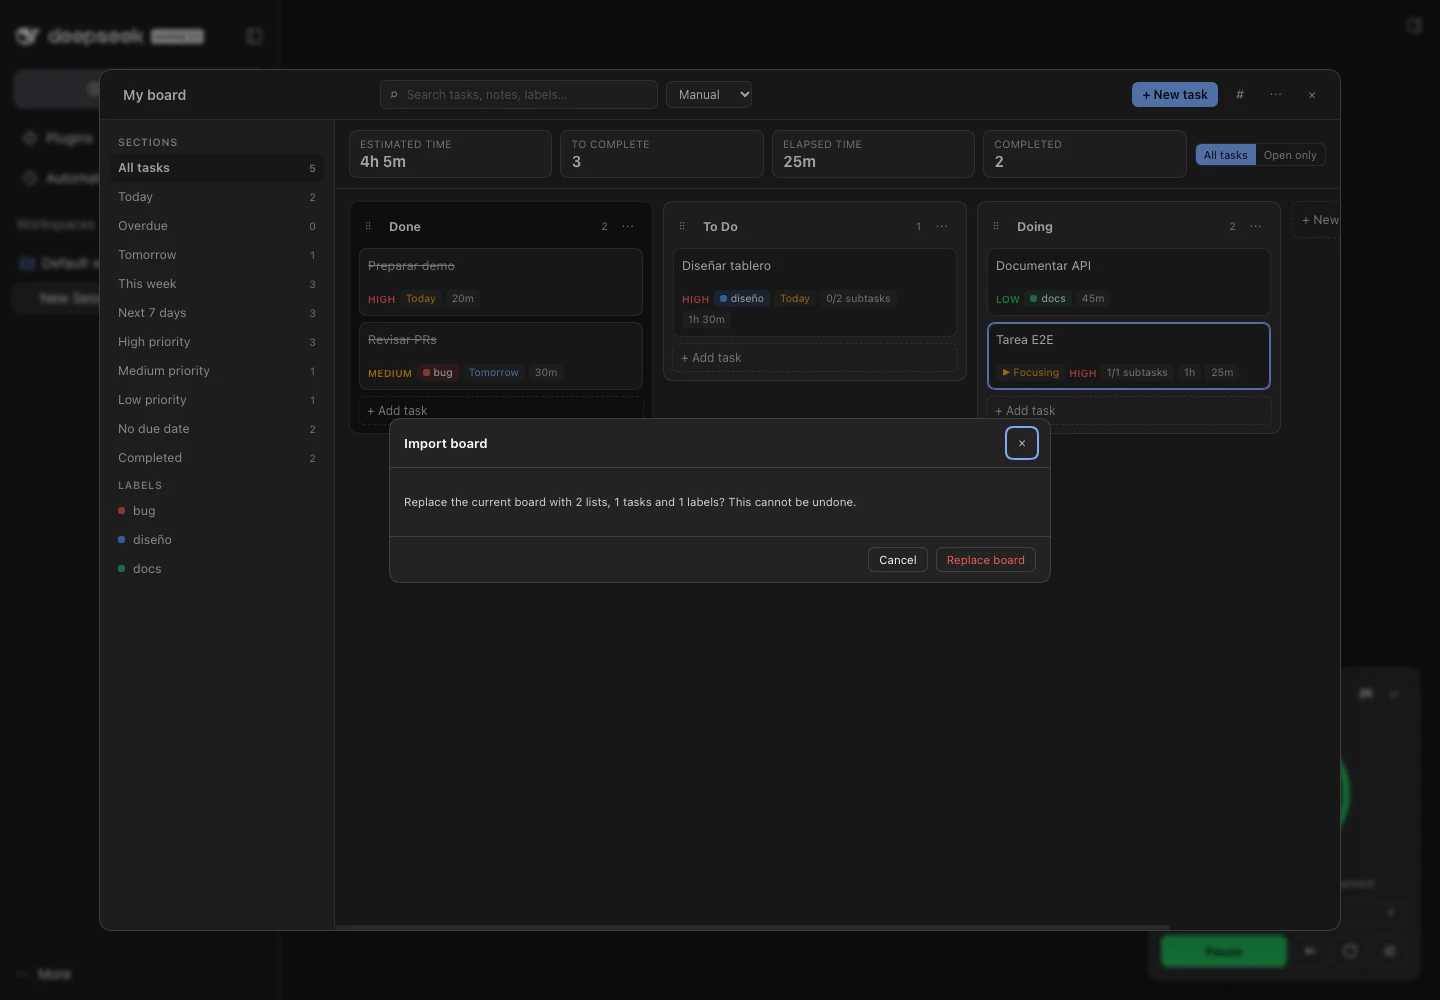Screen dimensions: 1440x1000
Task: Close the Import board dialog
Action: (1021, 443)
